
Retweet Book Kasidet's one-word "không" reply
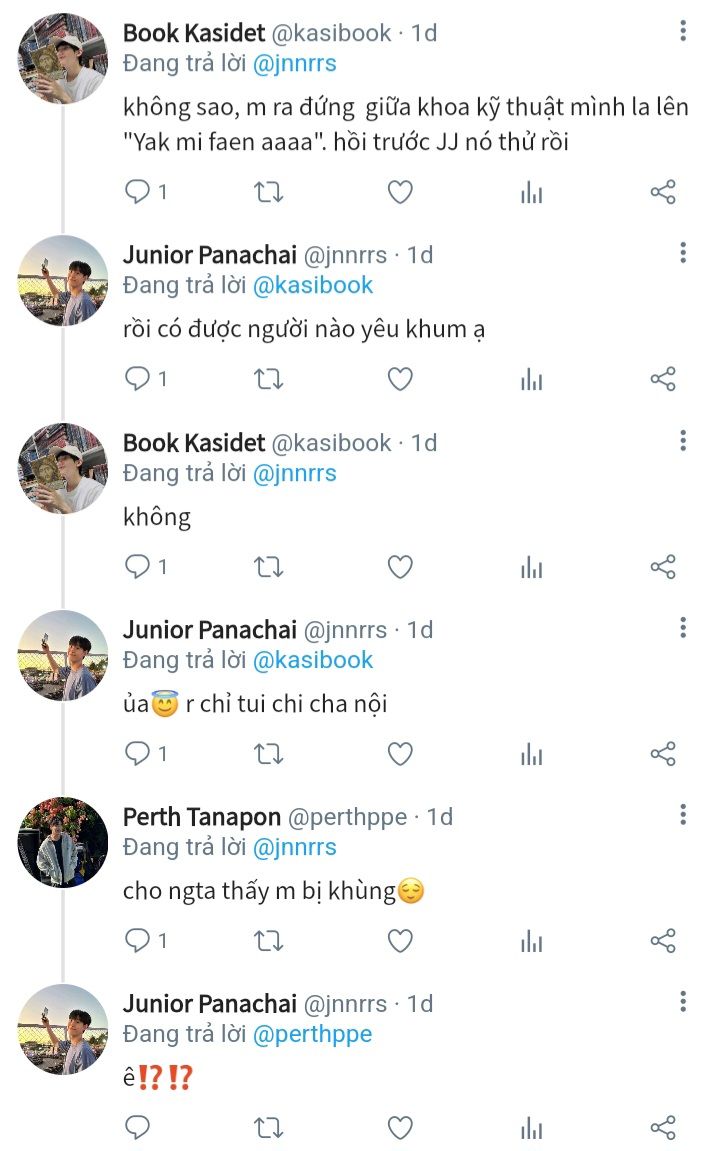coord(268,567)
